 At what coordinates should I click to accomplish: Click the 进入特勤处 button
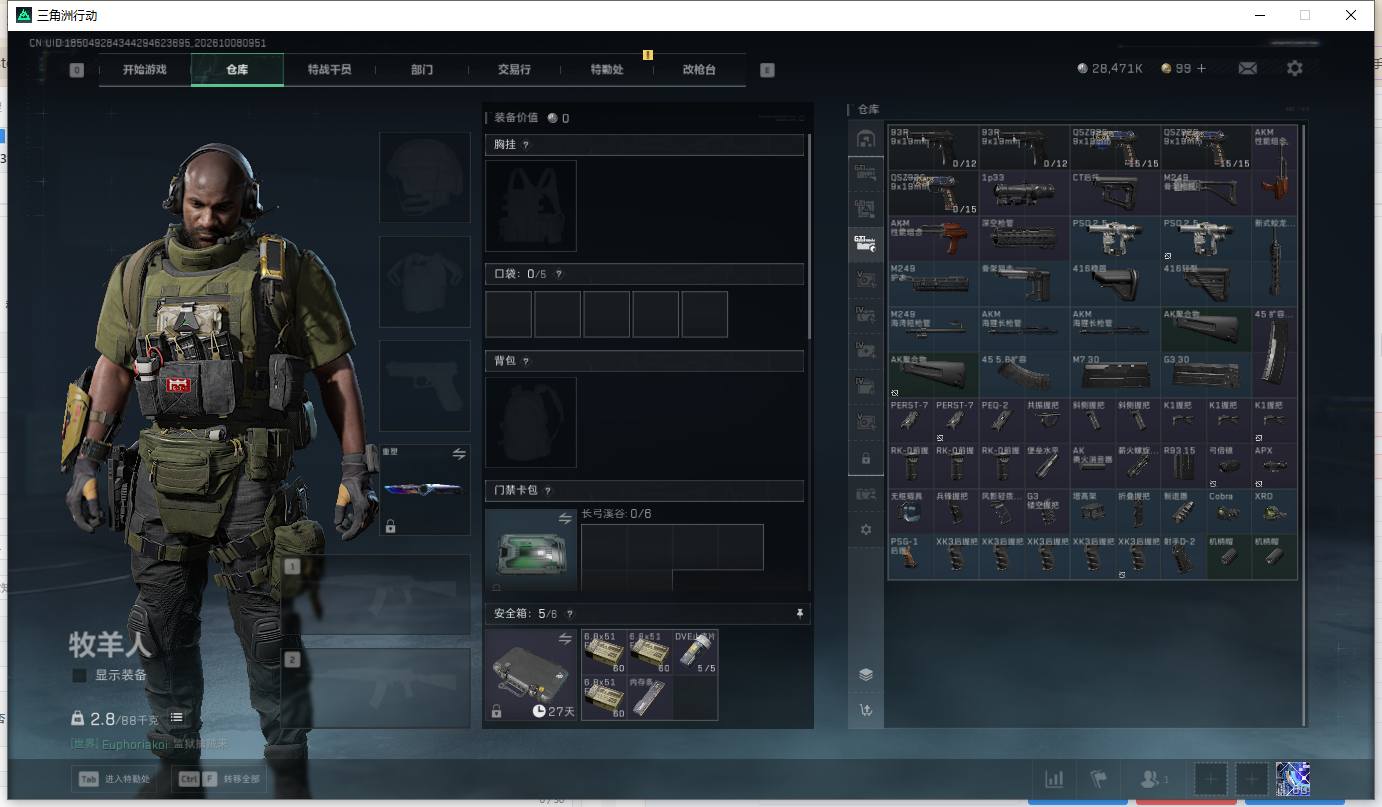coord(113,779)
